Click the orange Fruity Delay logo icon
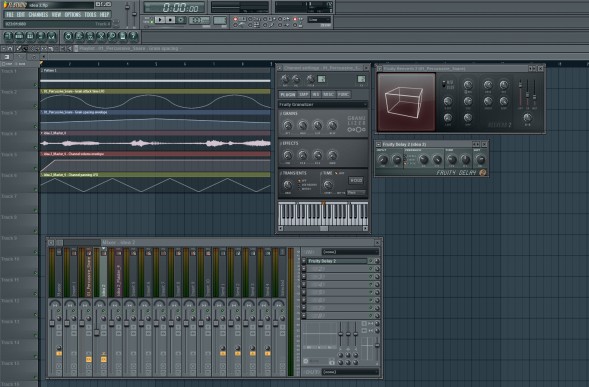Image resolution: width=589 pixels, height=387 pixels. (x=482, y=172)
